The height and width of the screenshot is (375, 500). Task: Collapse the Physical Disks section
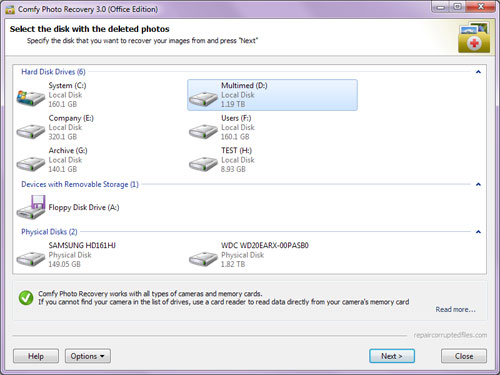tap(478, 232)
